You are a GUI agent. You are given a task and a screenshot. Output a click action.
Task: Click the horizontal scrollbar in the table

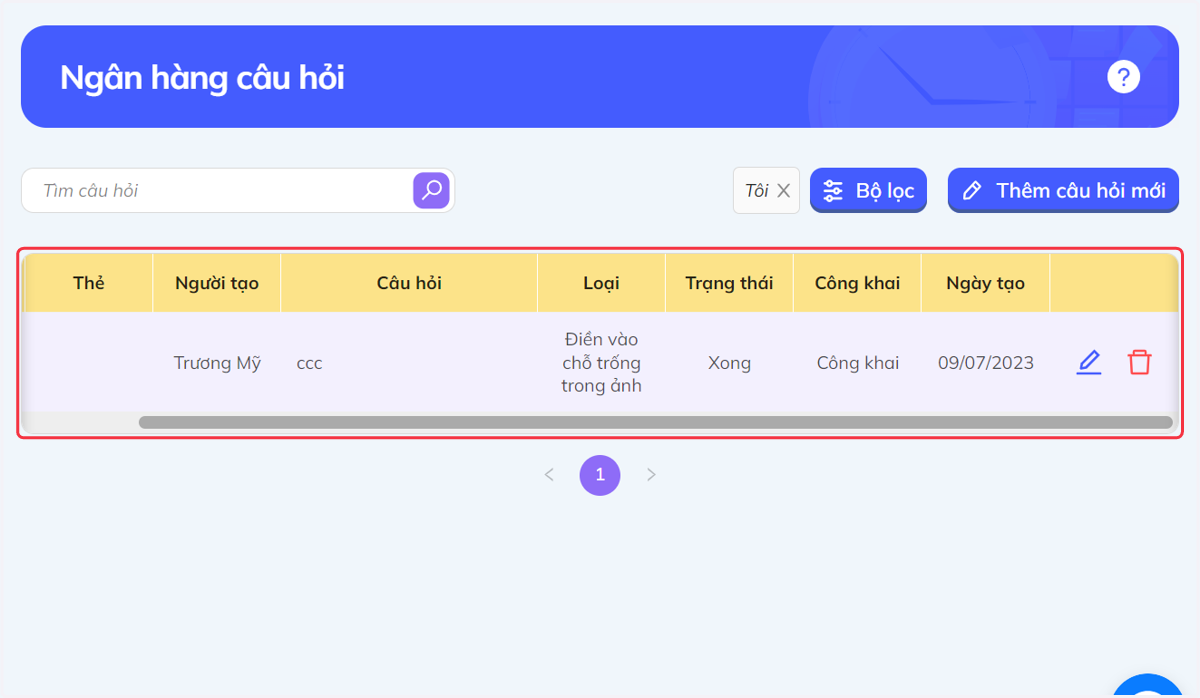(x=655, y=423)
